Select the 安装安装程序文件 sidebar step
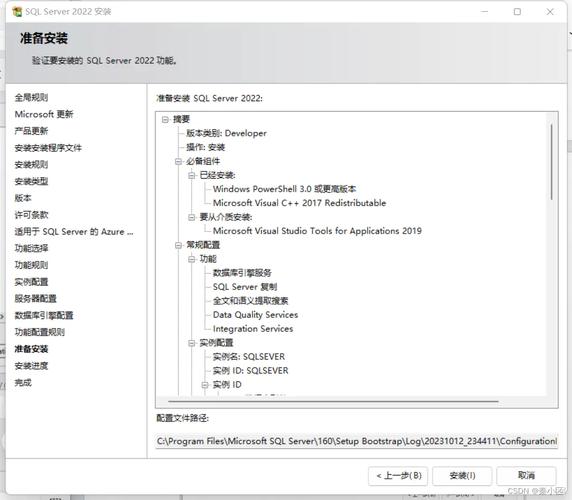Screen dimensions: 572x500 [48, 148]
